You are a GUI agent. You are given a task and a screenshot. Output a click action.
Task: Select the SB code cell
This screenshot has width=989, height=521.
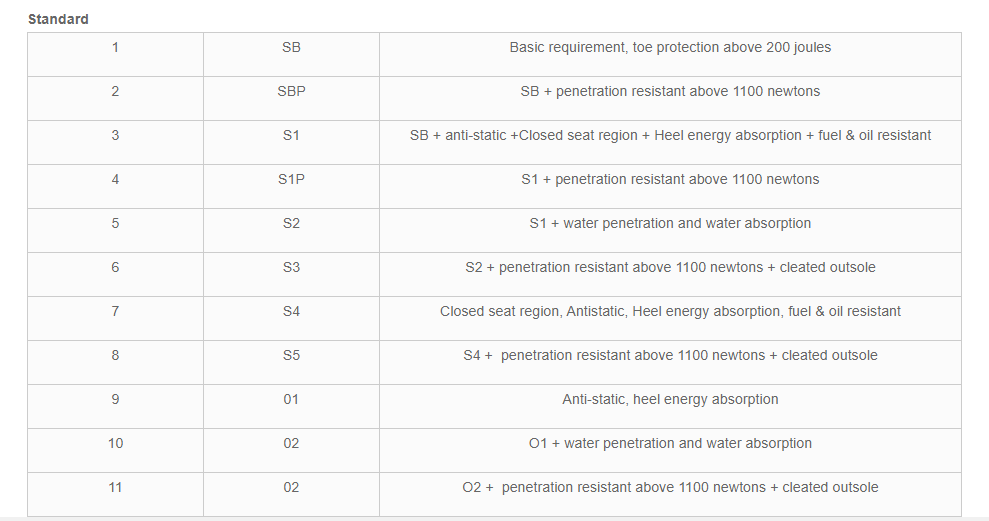click(291, 47)
